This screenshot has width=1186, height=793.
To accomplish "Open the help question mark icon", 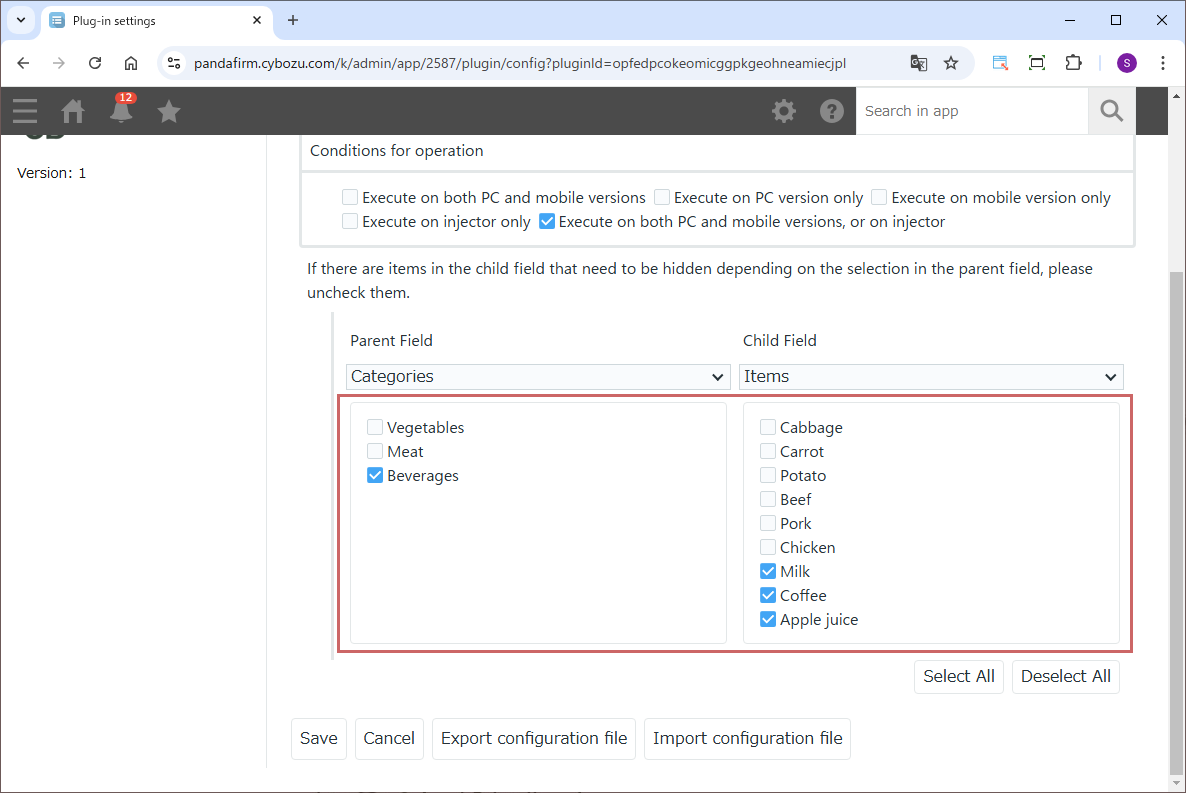I will point(832,111).
